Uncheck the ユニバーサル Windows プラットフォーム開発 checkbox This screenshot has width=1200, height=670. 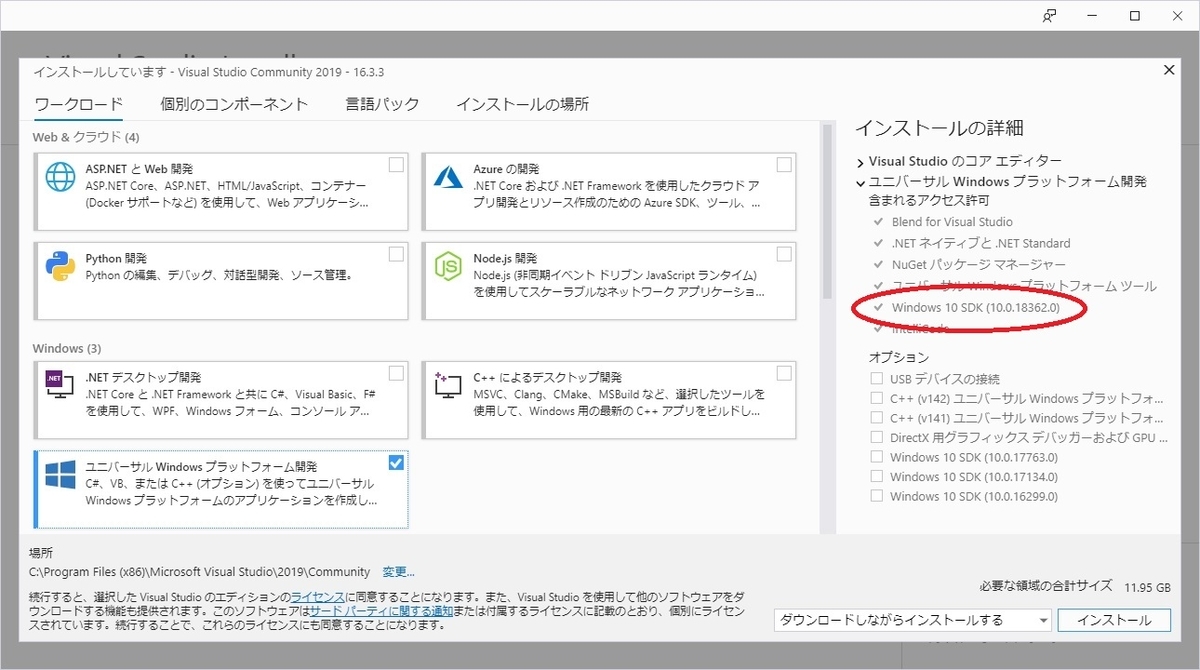396,462
